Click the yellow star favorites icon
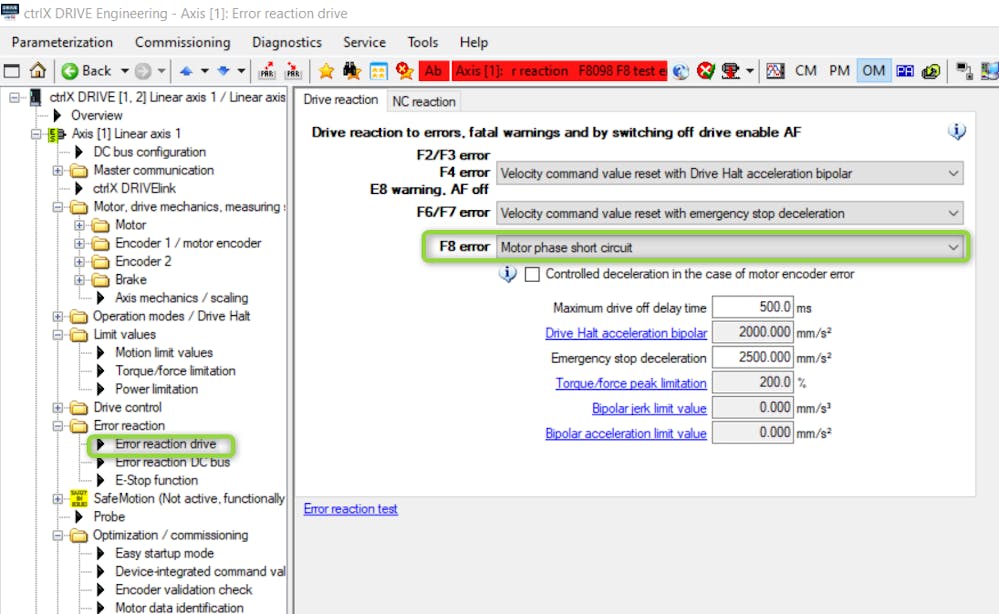Viewport: 999px width, 614px height. pyautogui.click(x=326, y=71)
